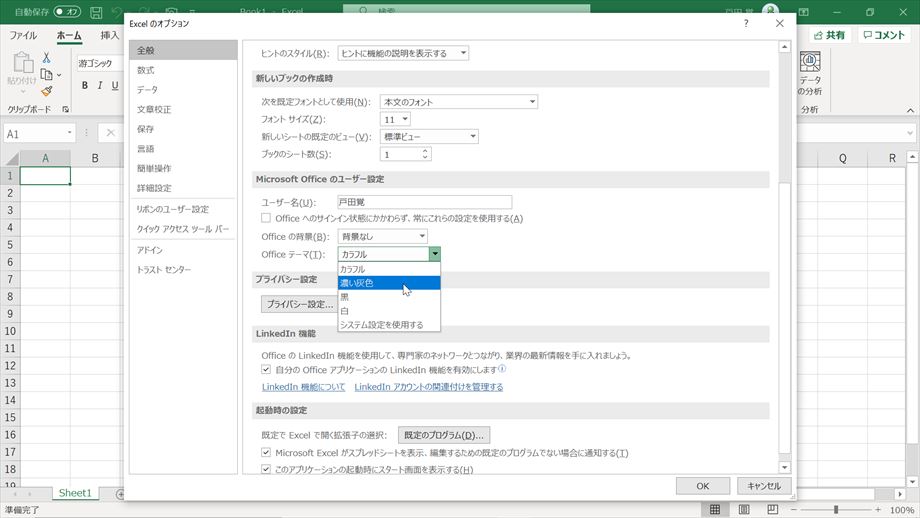Check the always use these settings checkbox

[x=266, y=218]
